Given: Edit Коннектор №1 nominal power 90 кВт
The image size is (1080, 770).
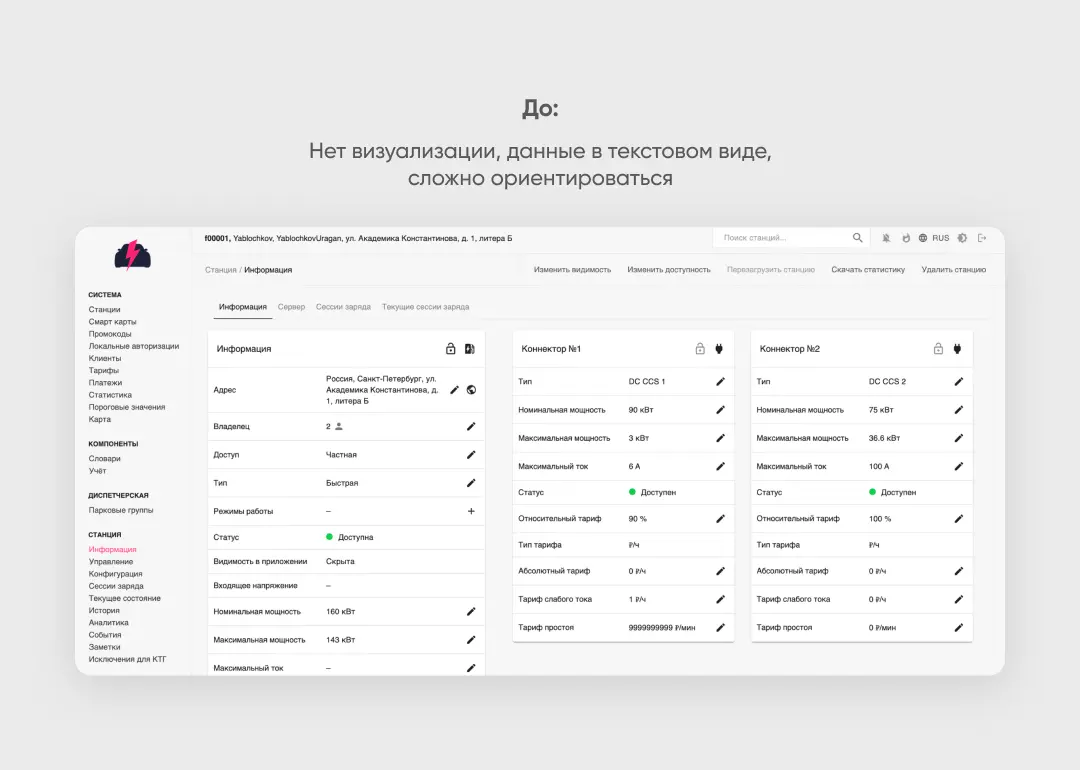Looking at the screenshot, I should (x=720, y=410).
